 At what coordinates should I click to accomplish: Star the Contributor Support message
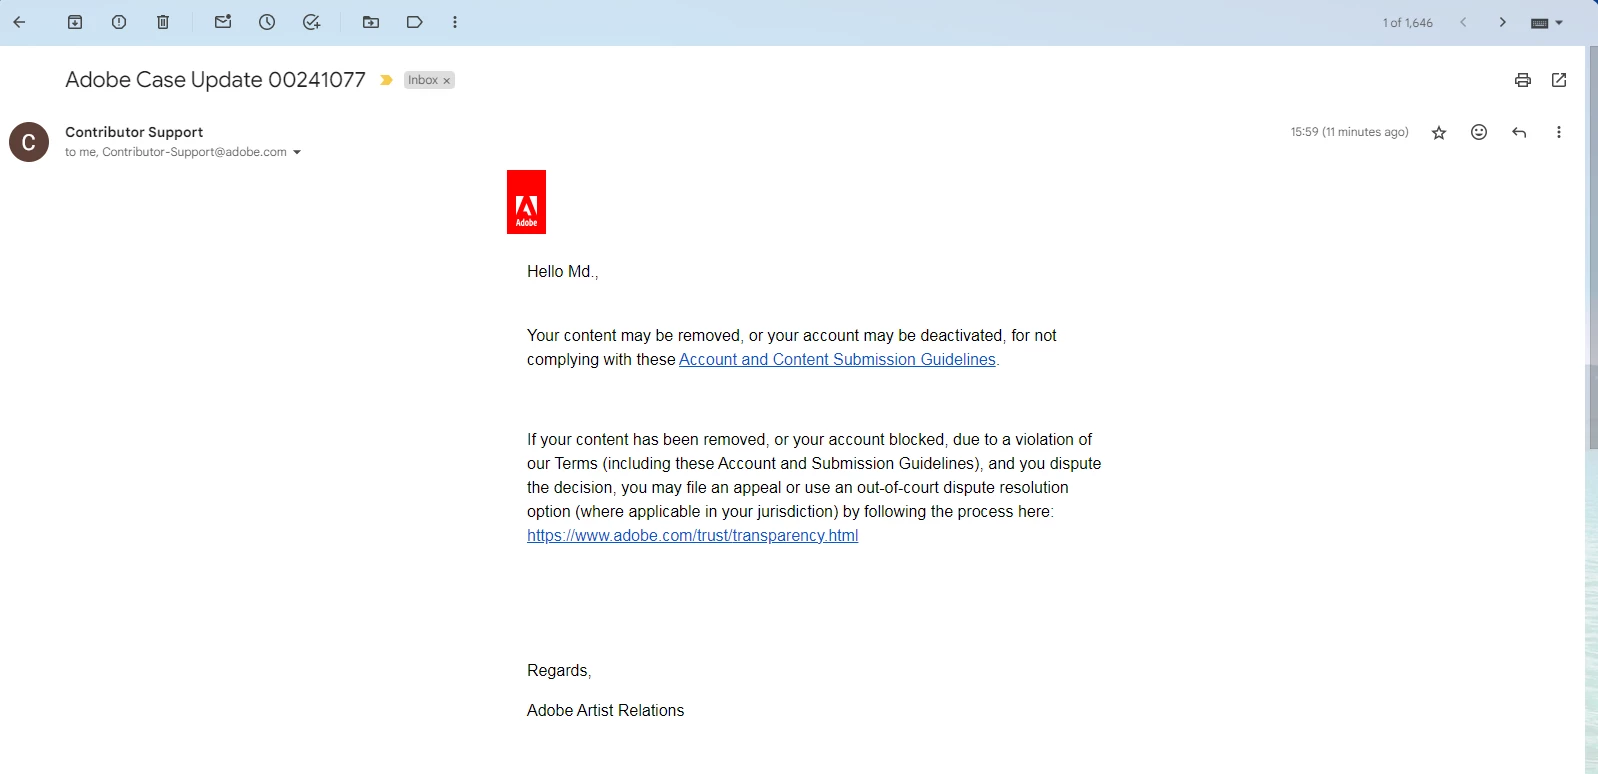[x=1439, y=133]
